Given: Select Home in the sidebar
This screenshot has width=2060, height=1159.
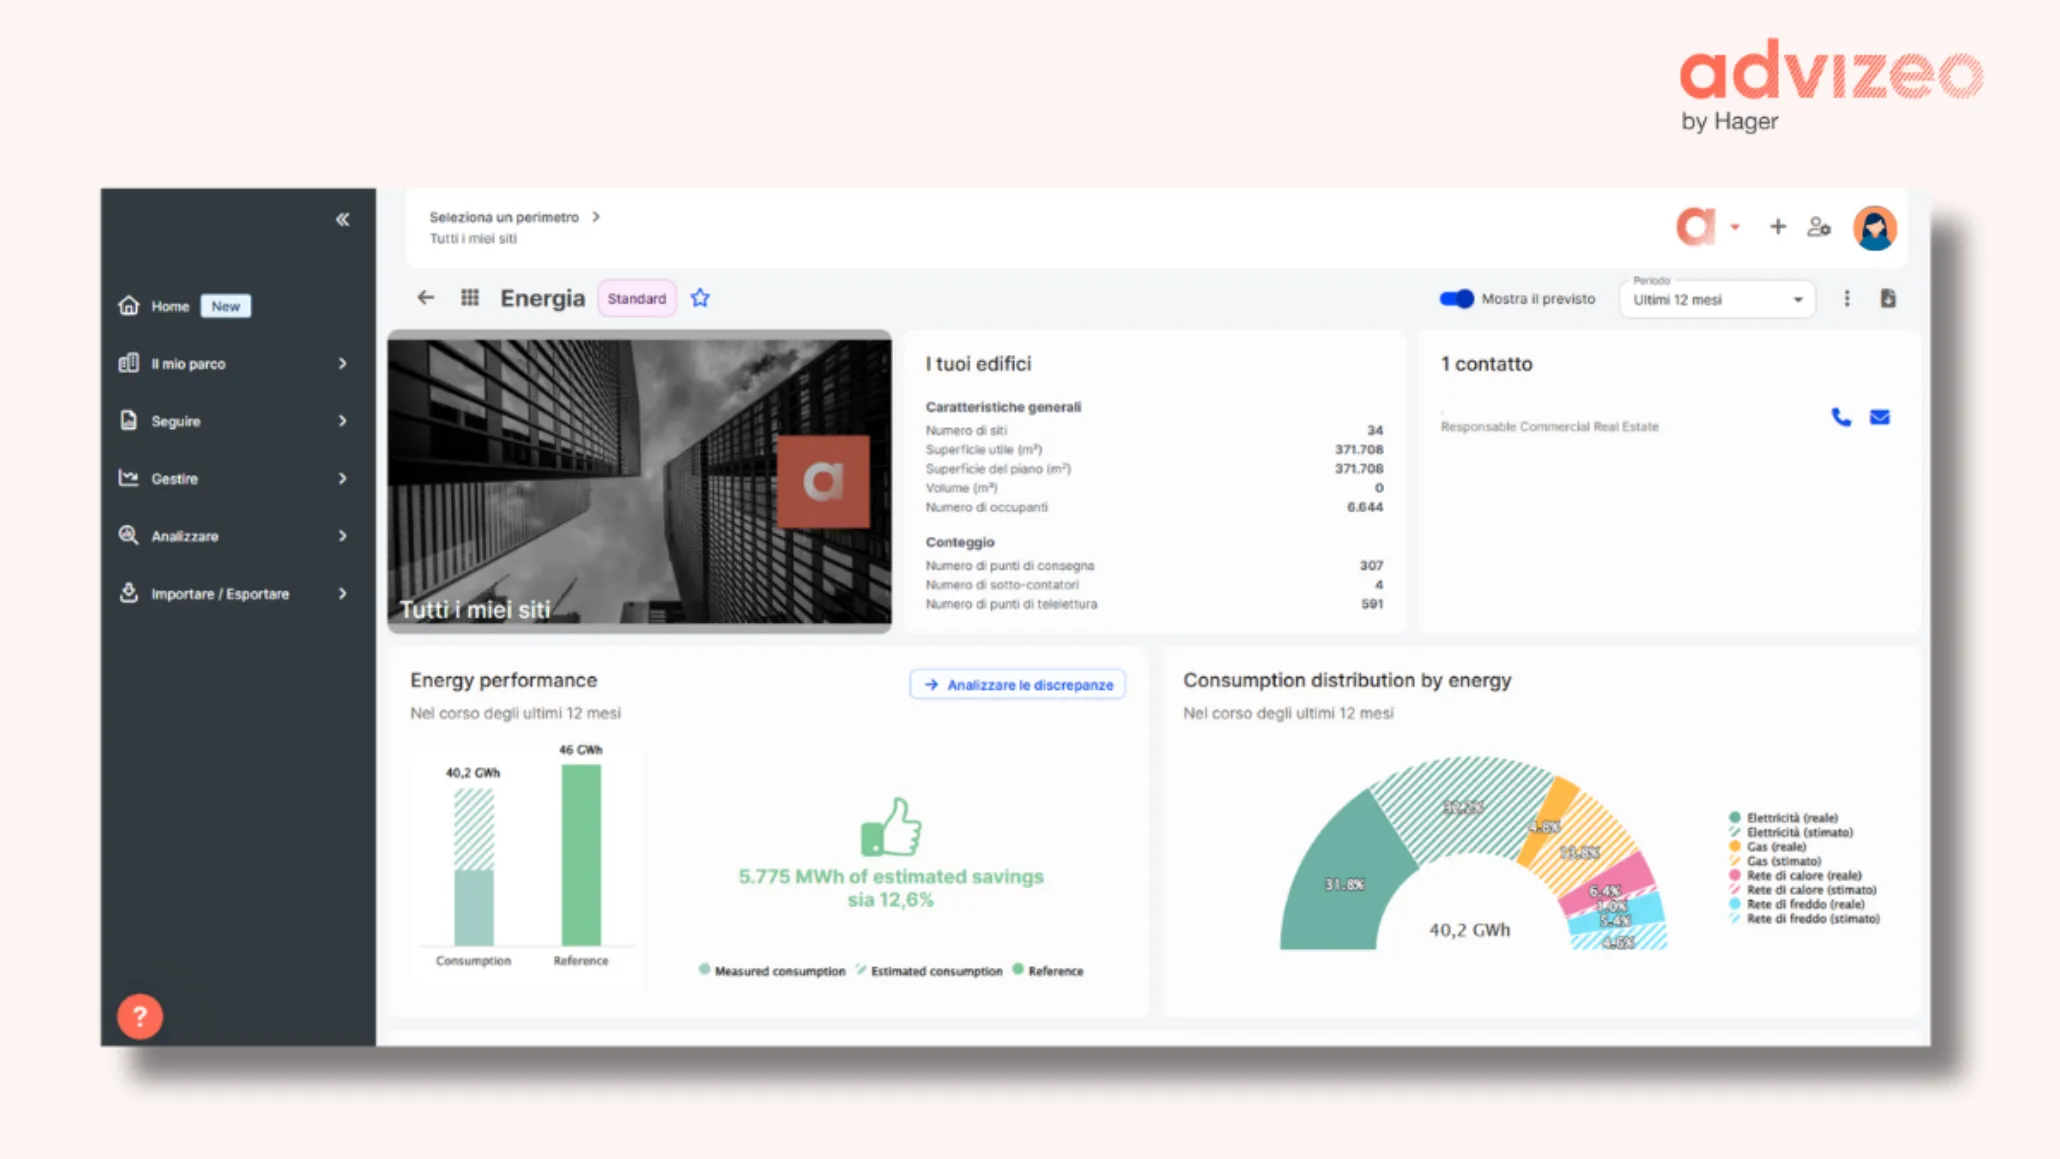Looking at the screenshot, I should (170, 306).
